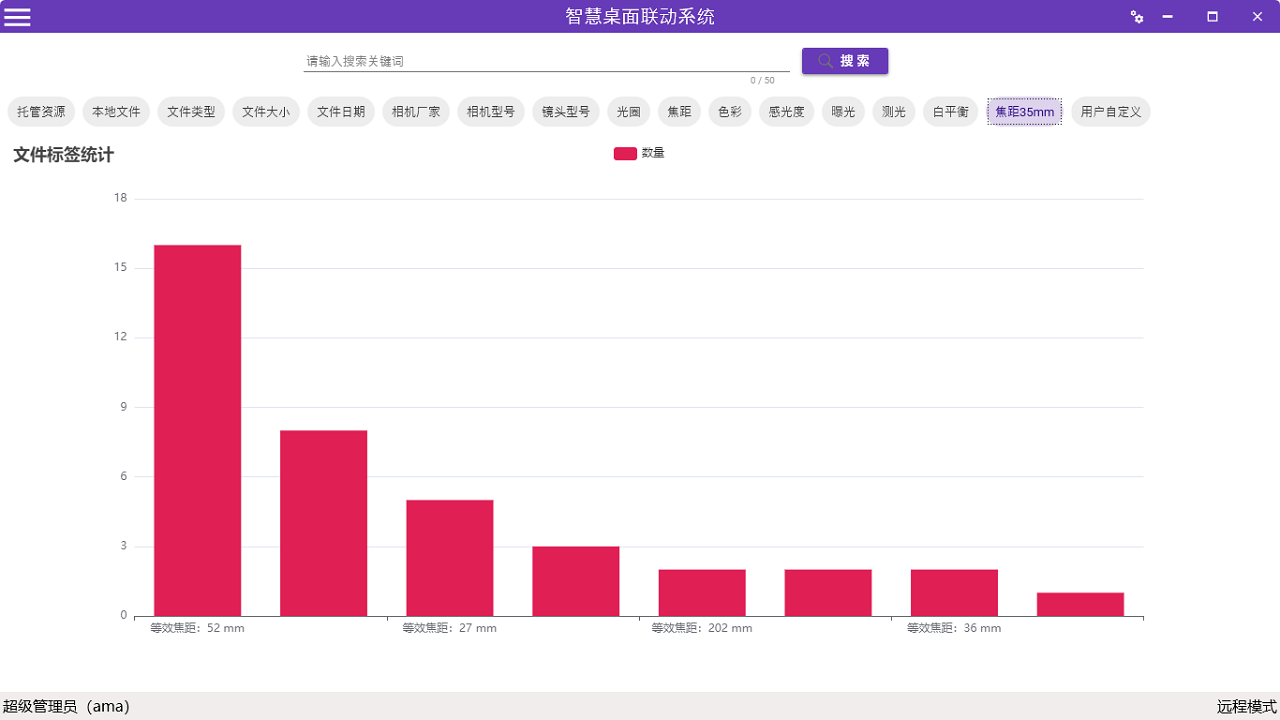Open the settings gears icon in title bar
The height and width of the screenshot is (720, 1280).
point(1137,17)
